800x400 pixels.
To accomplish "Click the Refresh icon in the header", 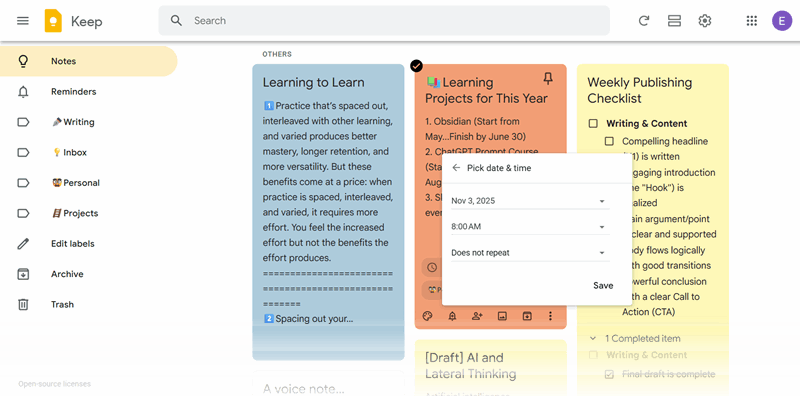I will (x=644, y=20).
